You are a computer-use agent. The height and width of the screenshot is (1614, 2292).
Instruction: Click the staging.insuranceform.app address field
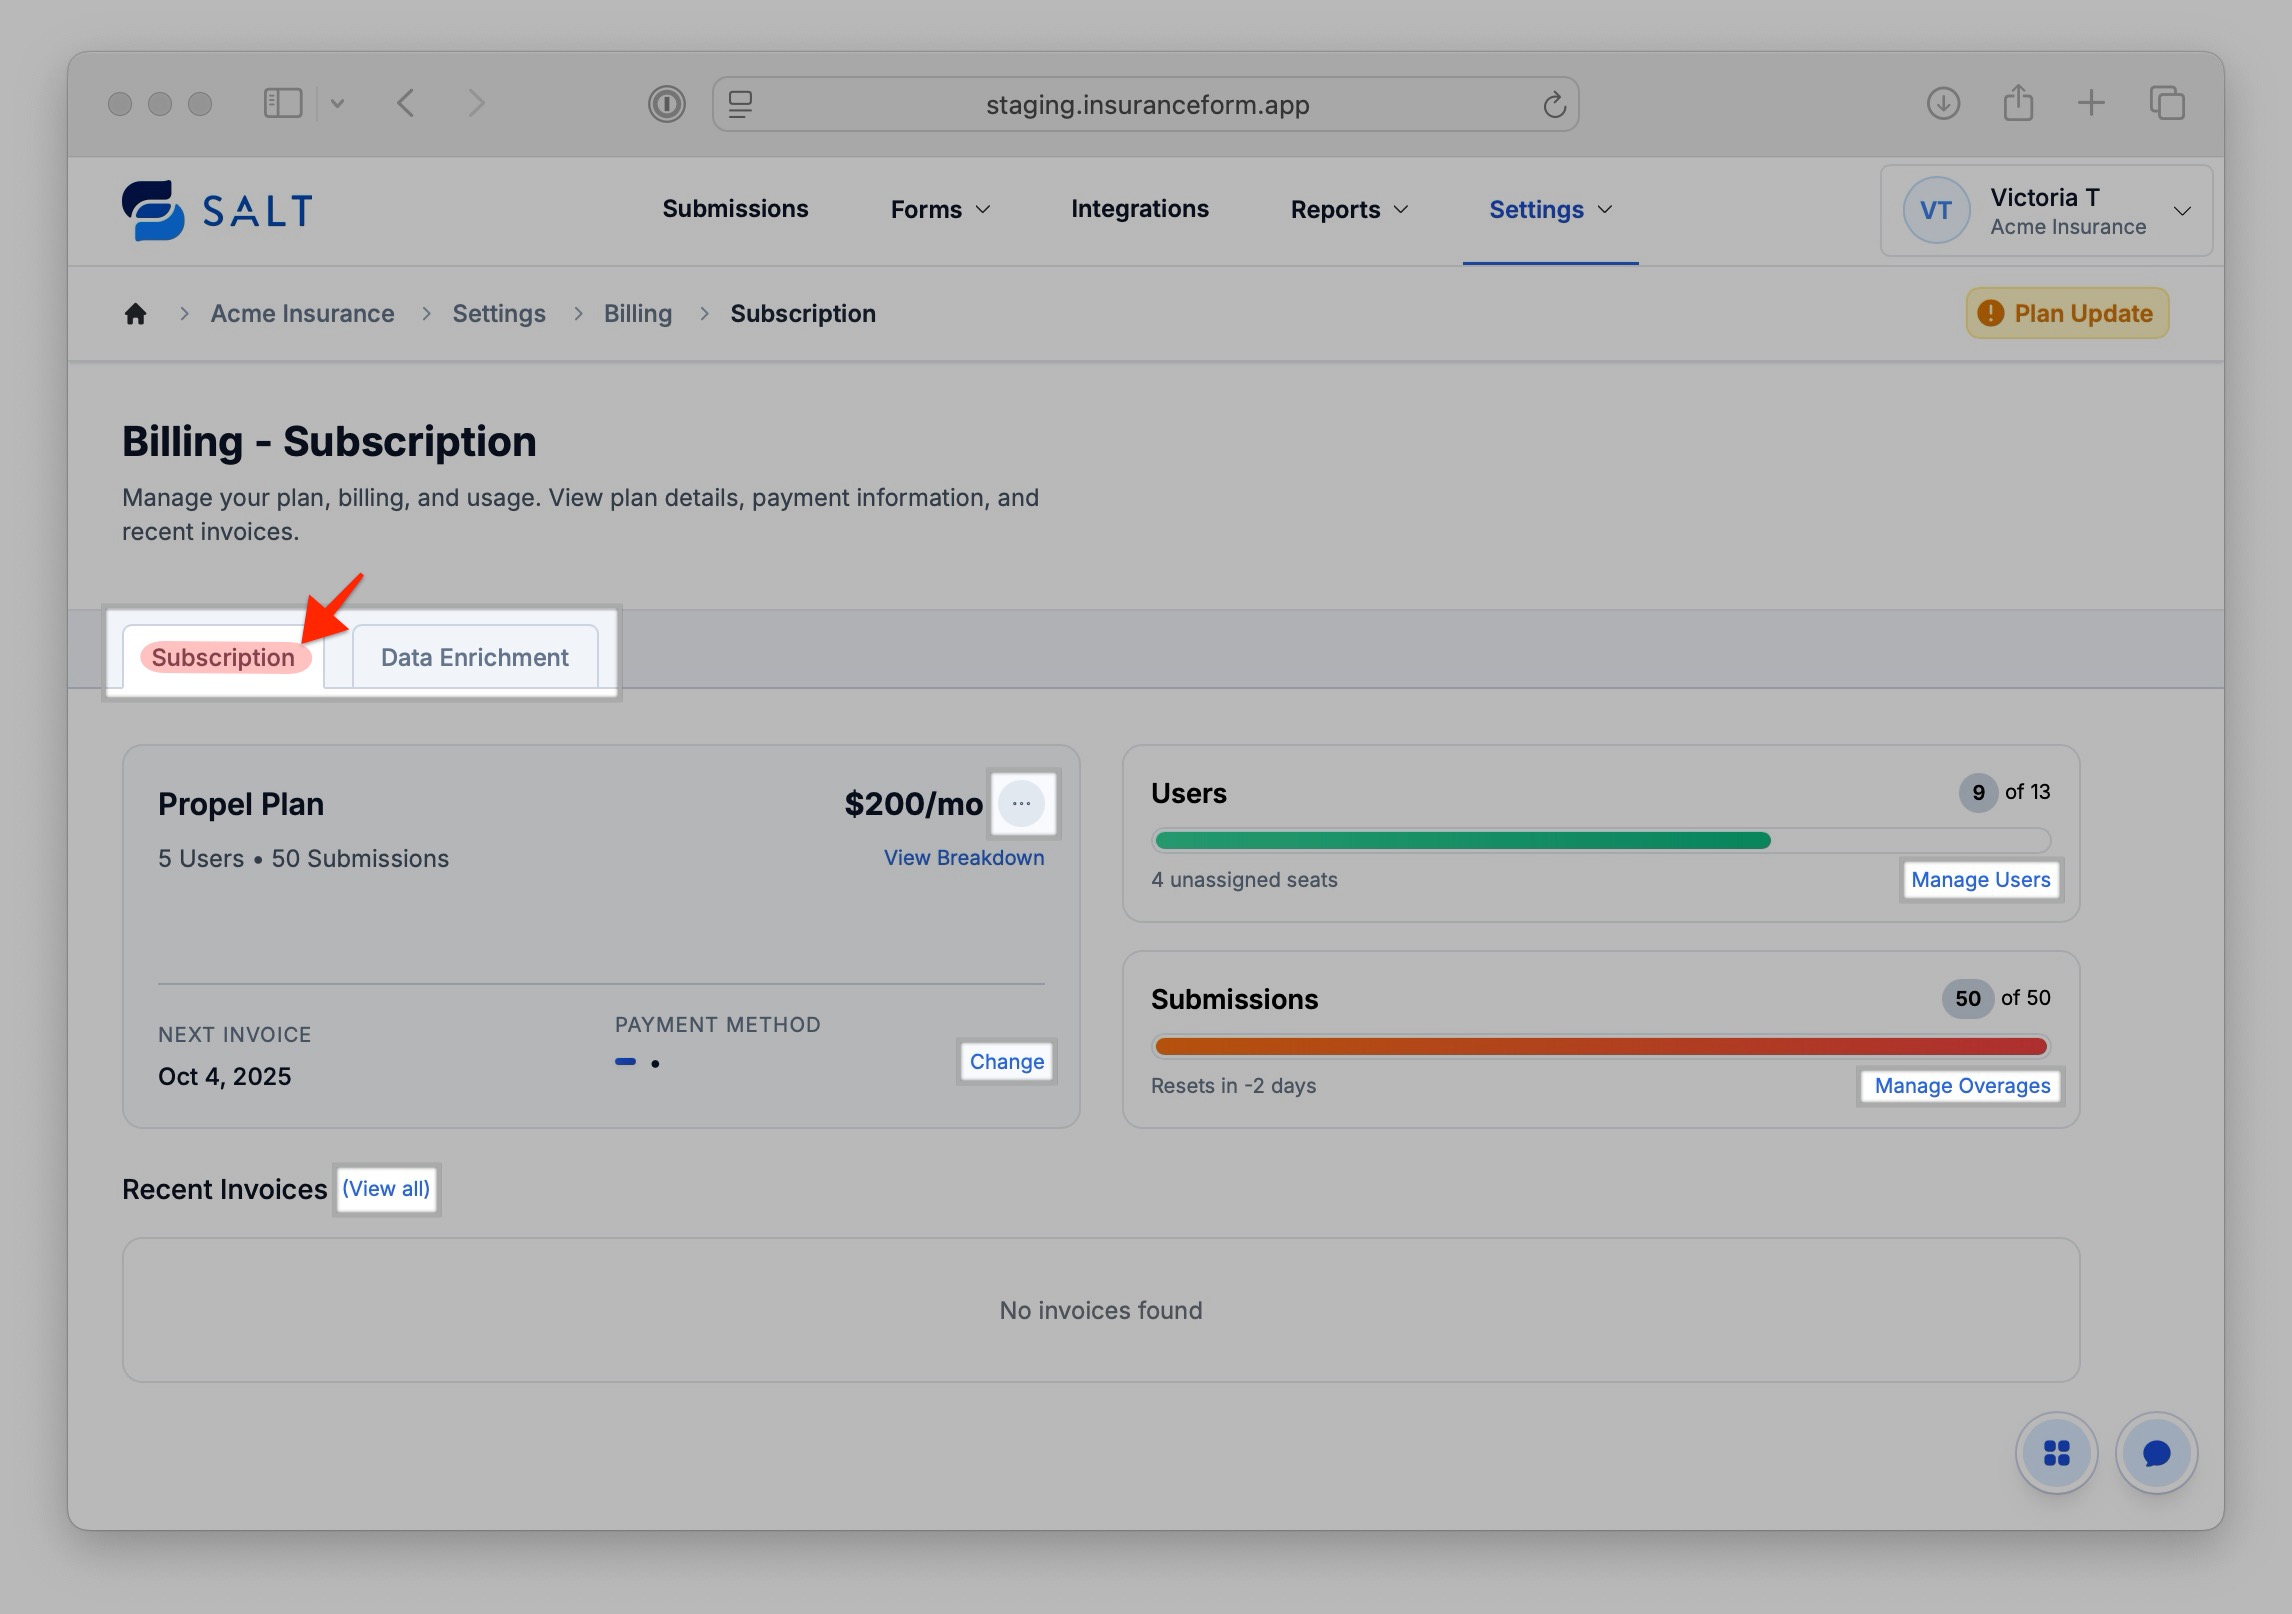pyautogui.click(x=1146, y=105)
